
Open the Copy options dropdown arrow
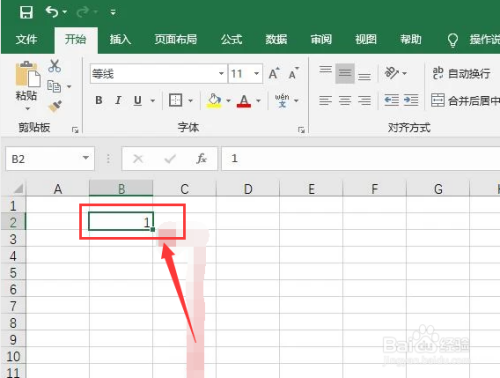click(69, 87)
